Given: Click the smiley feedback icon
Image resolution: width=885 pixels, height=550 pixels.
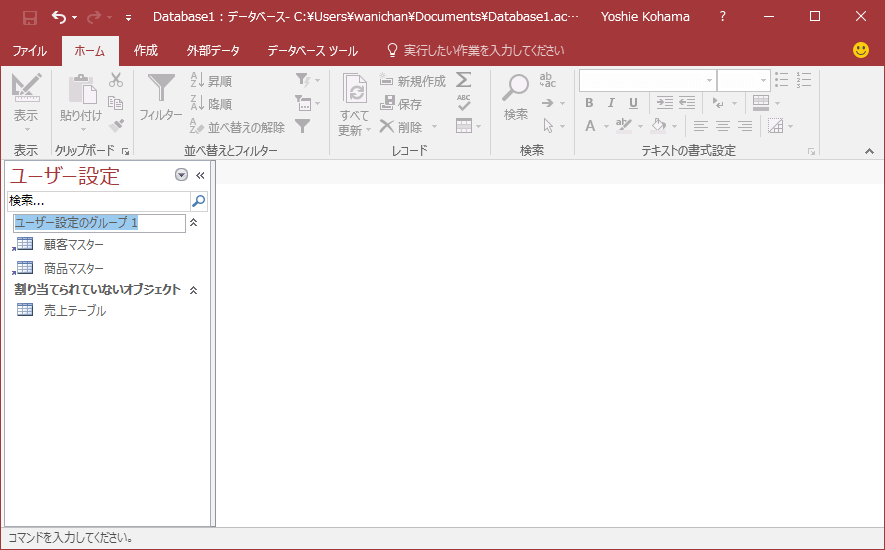Looking at the screenshot, I should click(x=861, y=50).
